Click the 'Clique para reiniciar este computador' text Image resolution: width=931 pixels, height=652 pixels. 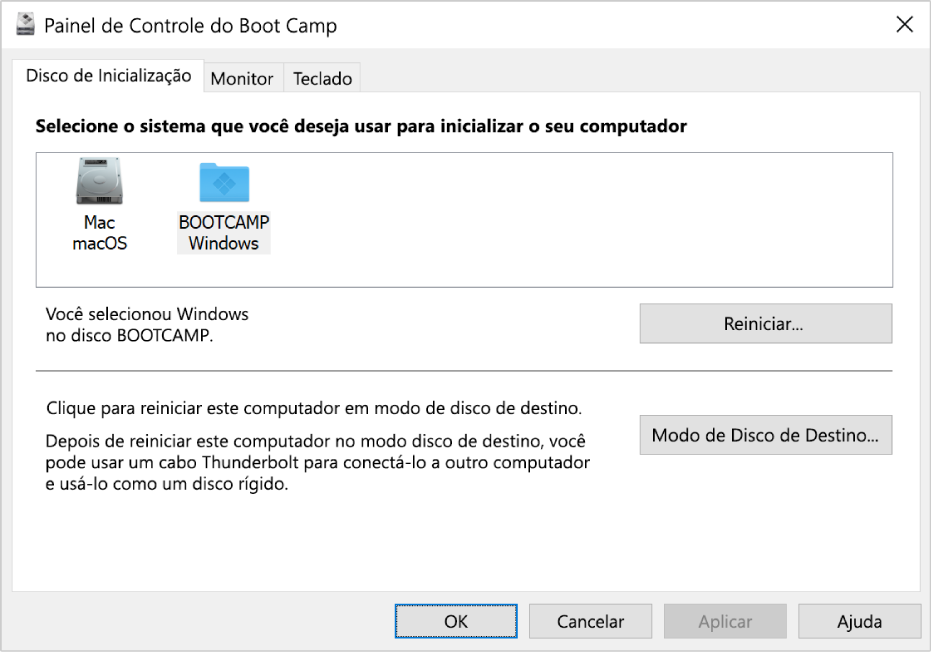point(314,409)
